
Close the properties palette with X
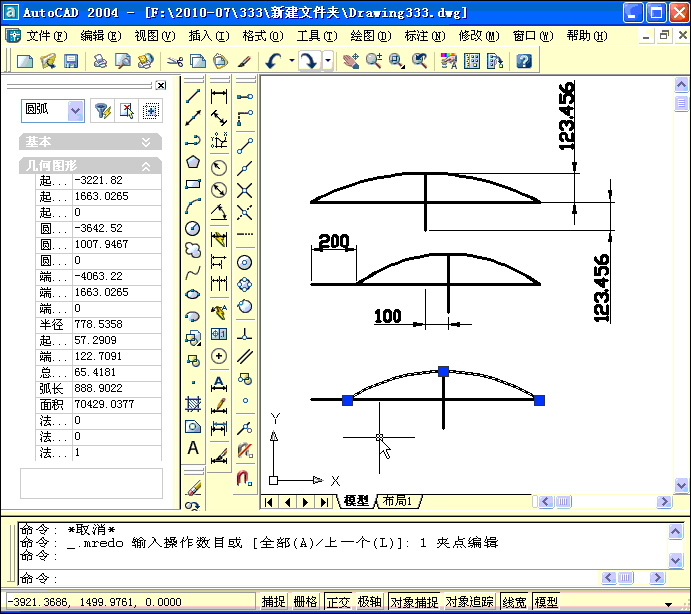point(161,86)
